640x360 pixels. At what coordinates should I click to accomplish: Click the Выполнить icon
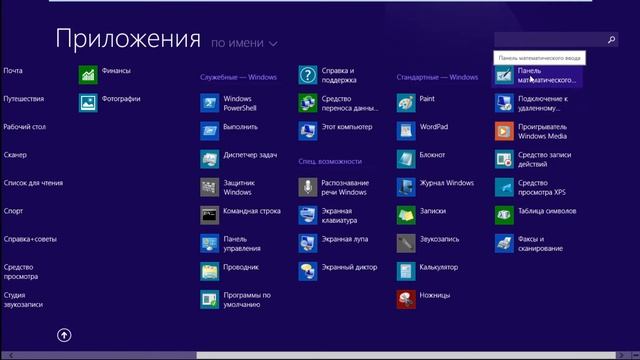[x=209, y=131]
